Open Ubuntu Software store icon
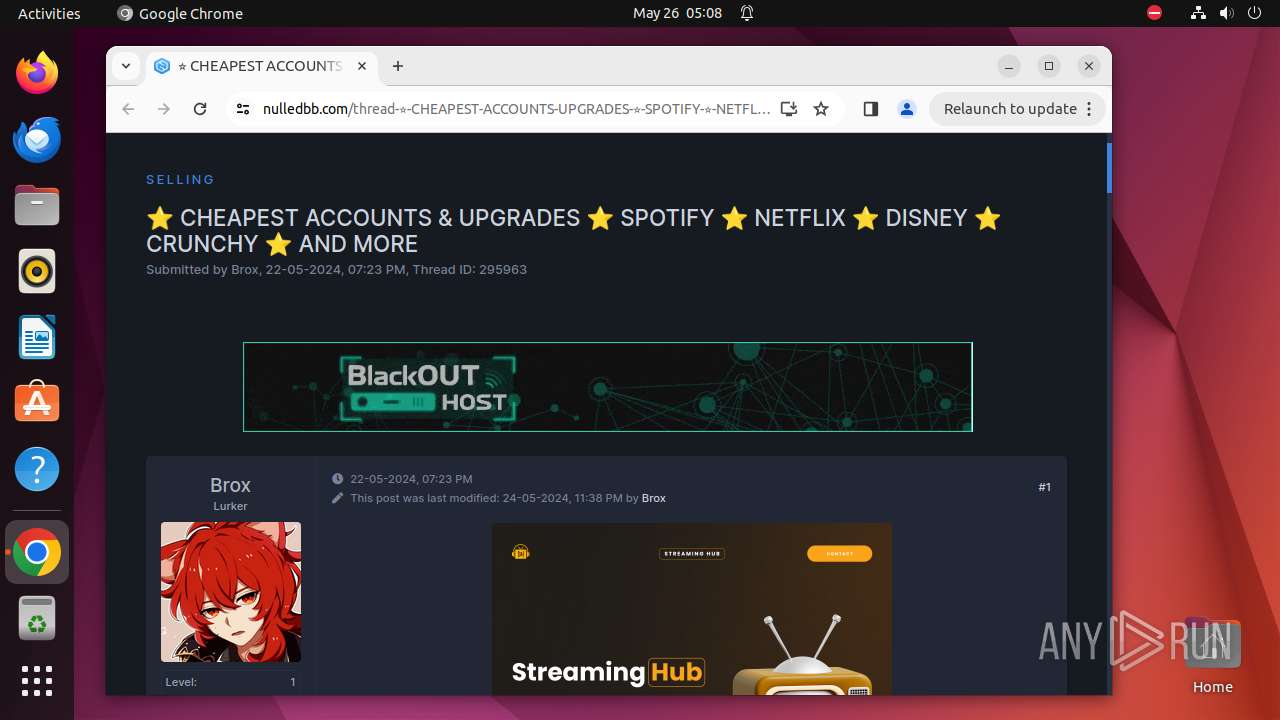Viewport: 1280px width, 720px height. (x=37, y=403)
